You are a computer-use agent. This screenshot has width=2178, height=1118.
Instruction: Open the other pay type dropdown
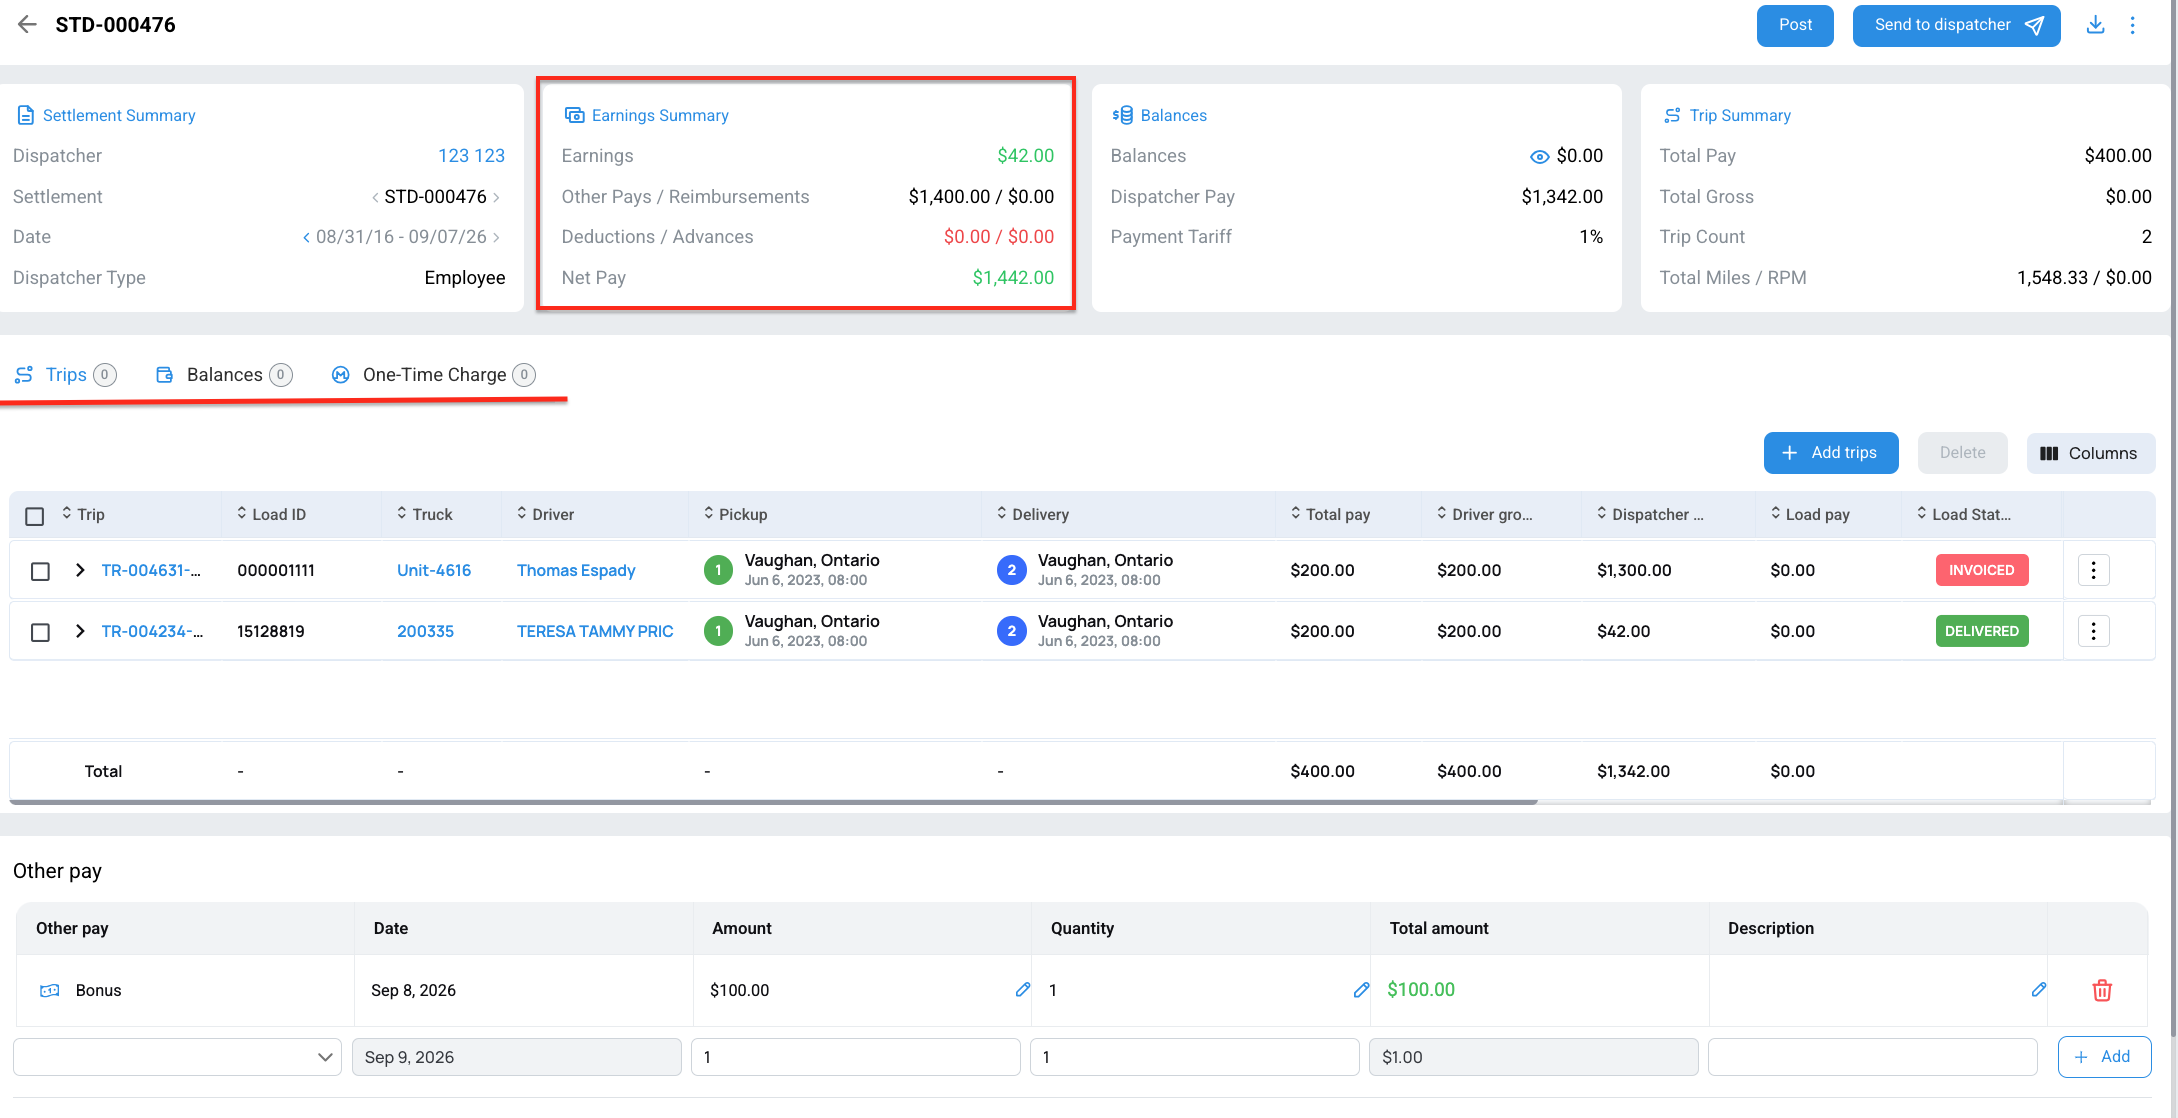pyautogui.click(x=177, y=1057)
